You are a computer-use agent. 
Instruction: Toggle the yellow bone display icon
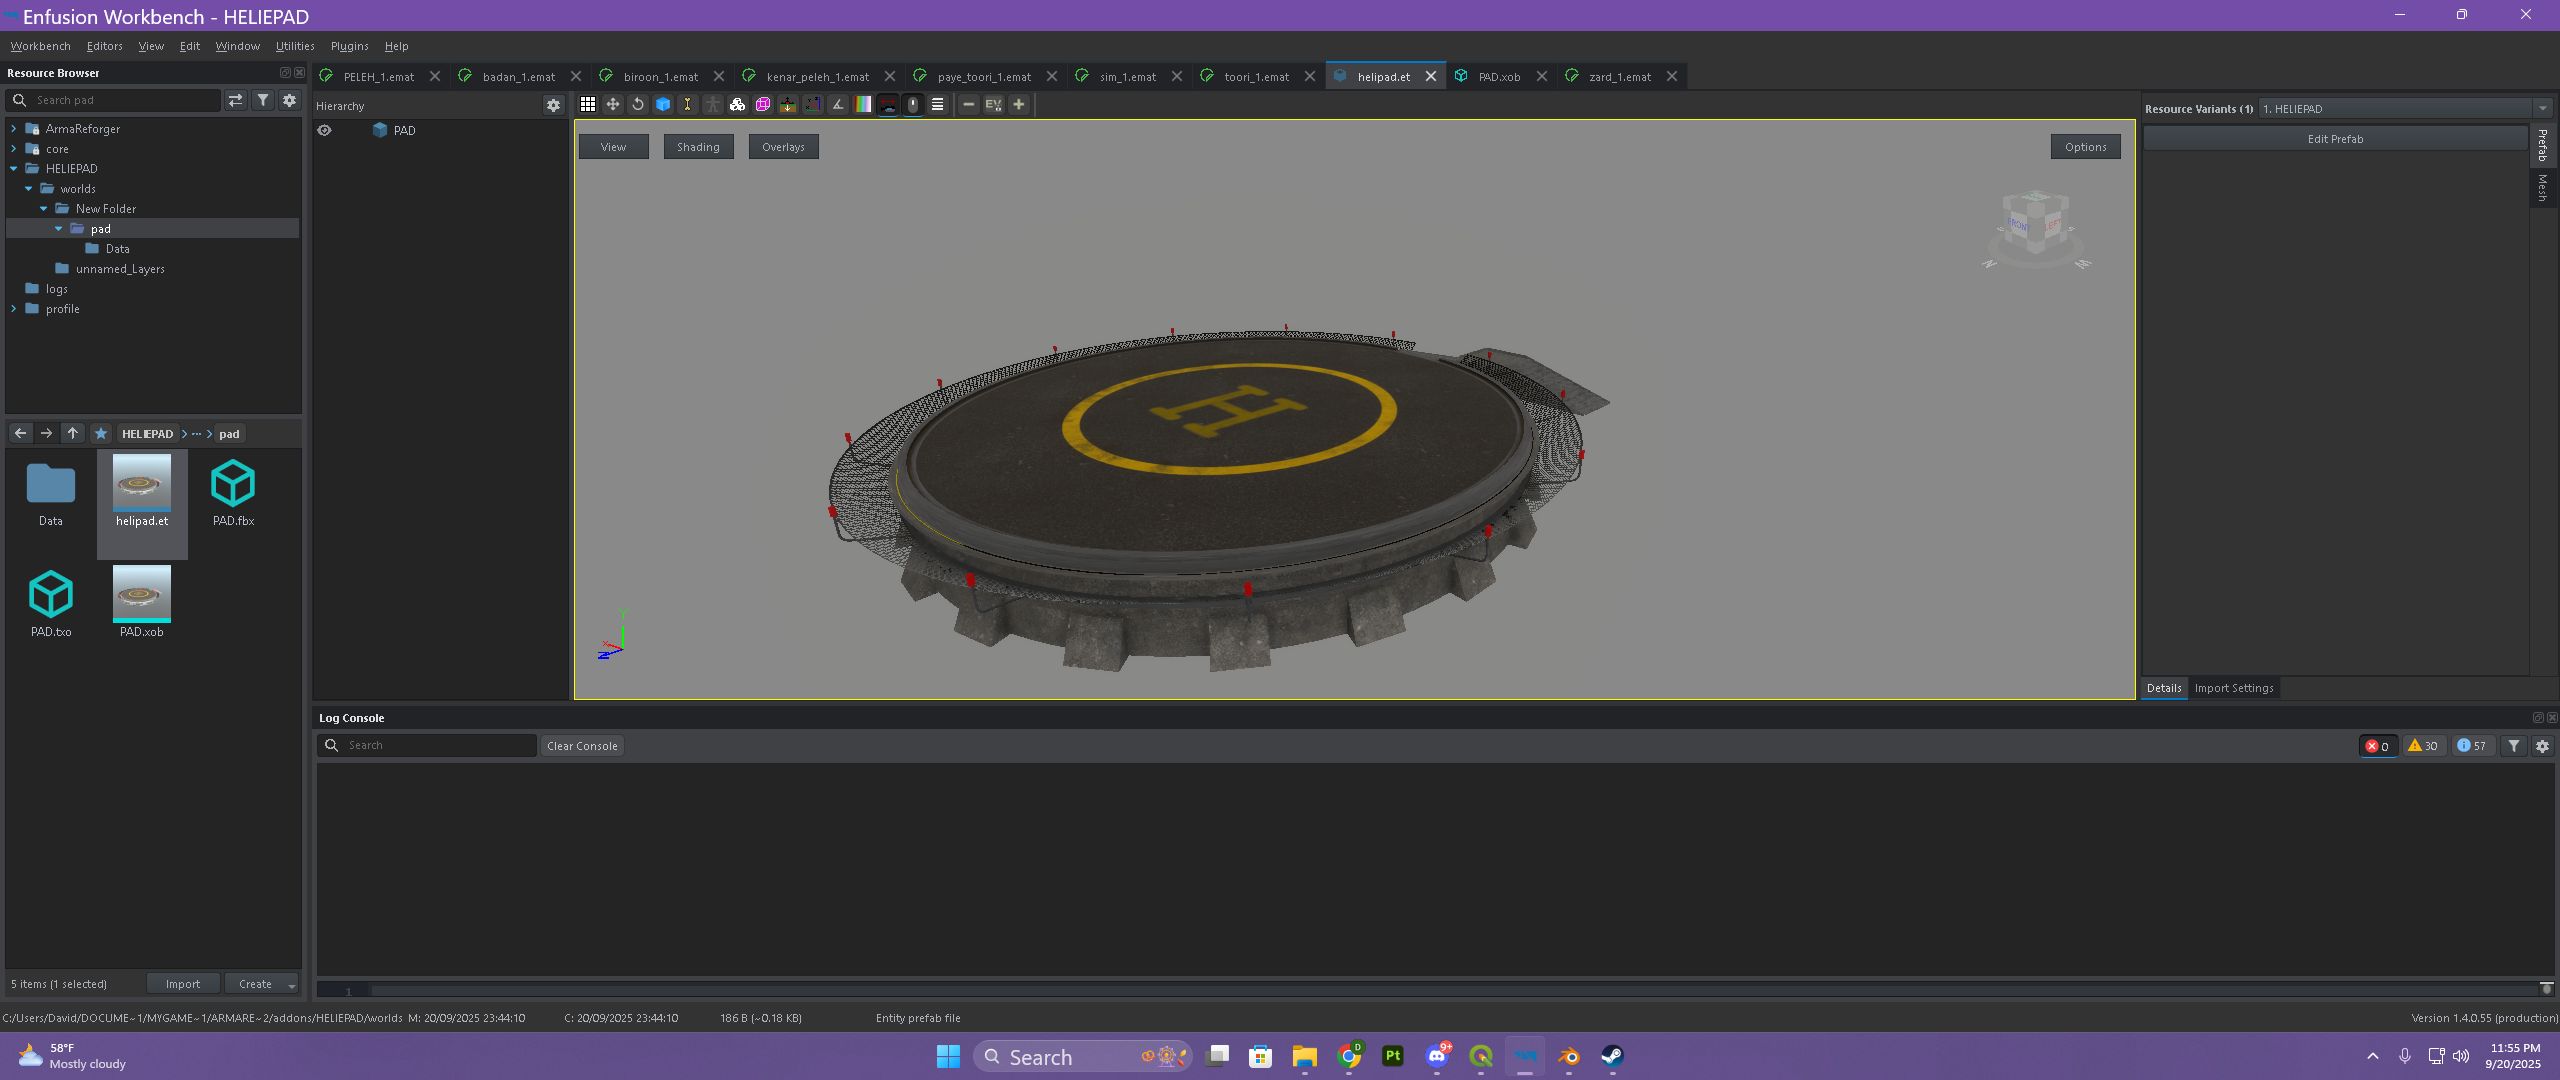688,104
